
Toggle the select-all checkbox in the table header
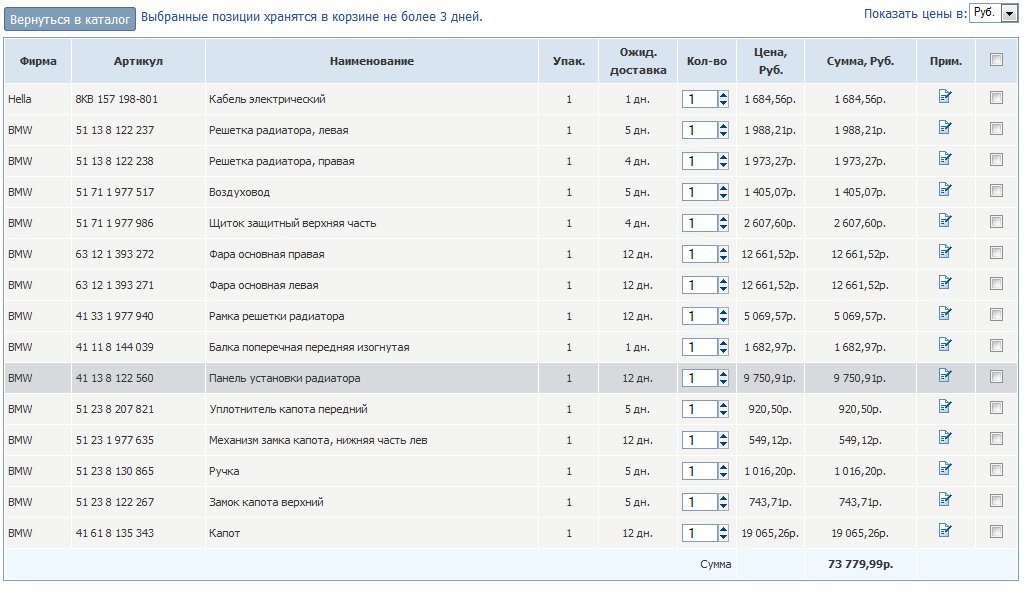[x=996, y=60]
